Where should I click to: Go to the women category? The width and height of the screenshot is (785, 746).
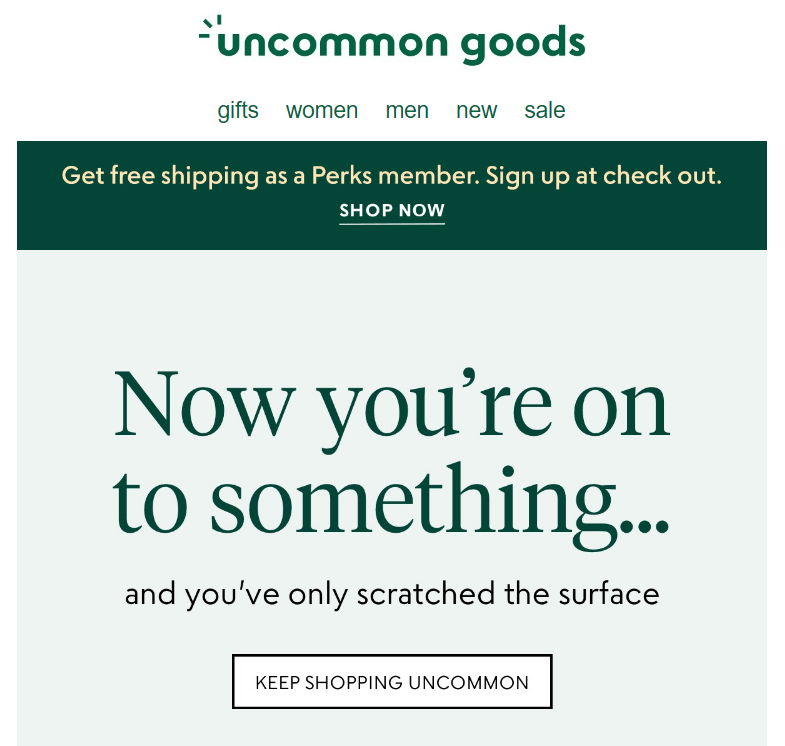point(322,111)
